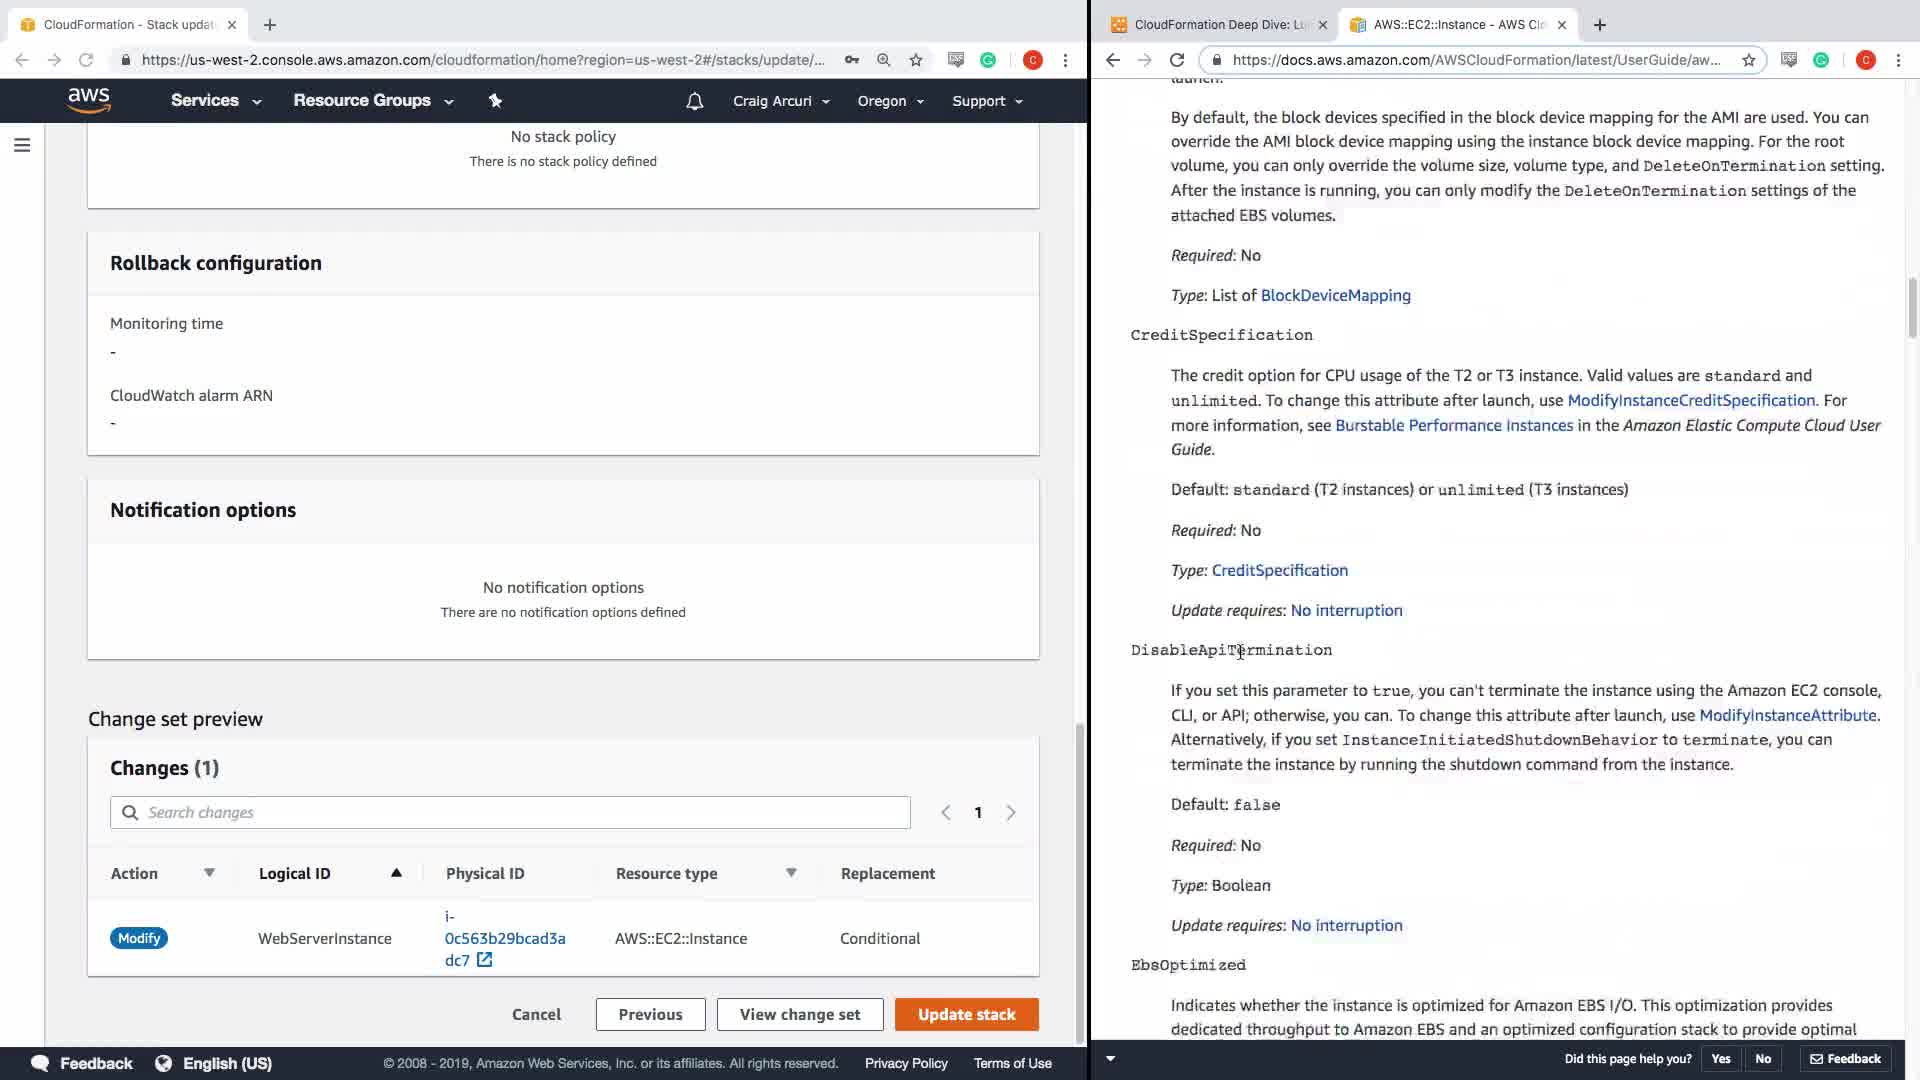
Task: Sort changes by Logical ID
Action: coord(396,873)
